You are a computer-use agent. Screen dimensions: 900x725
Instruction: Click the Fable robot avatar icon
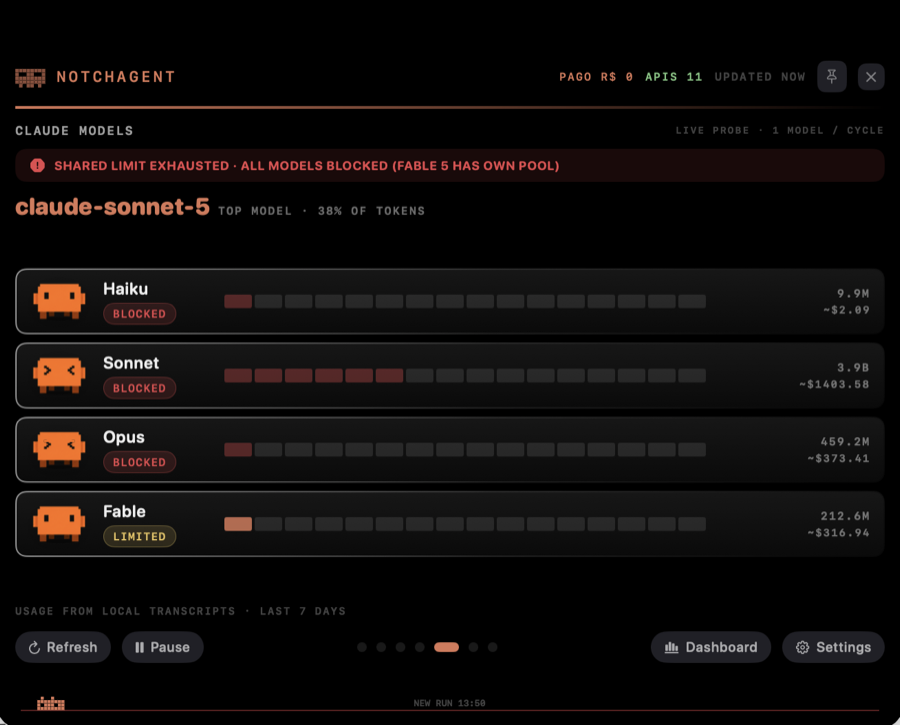click(59, 523)
